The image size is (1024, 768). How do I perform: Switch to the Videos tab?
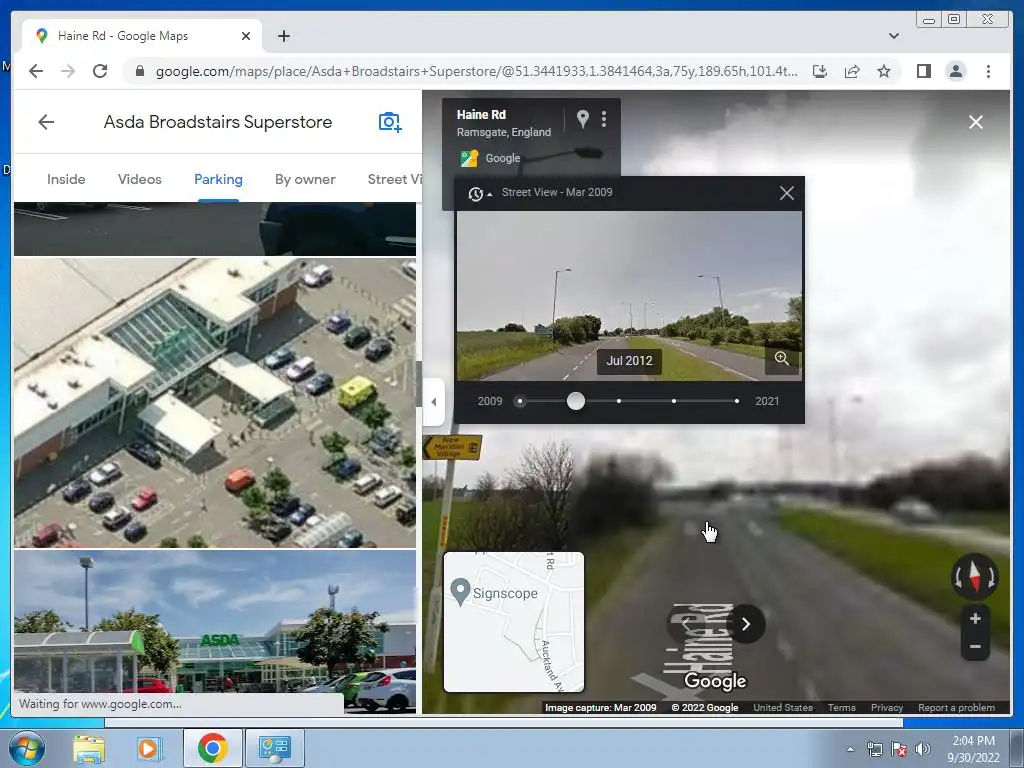[x=140, y=179]
